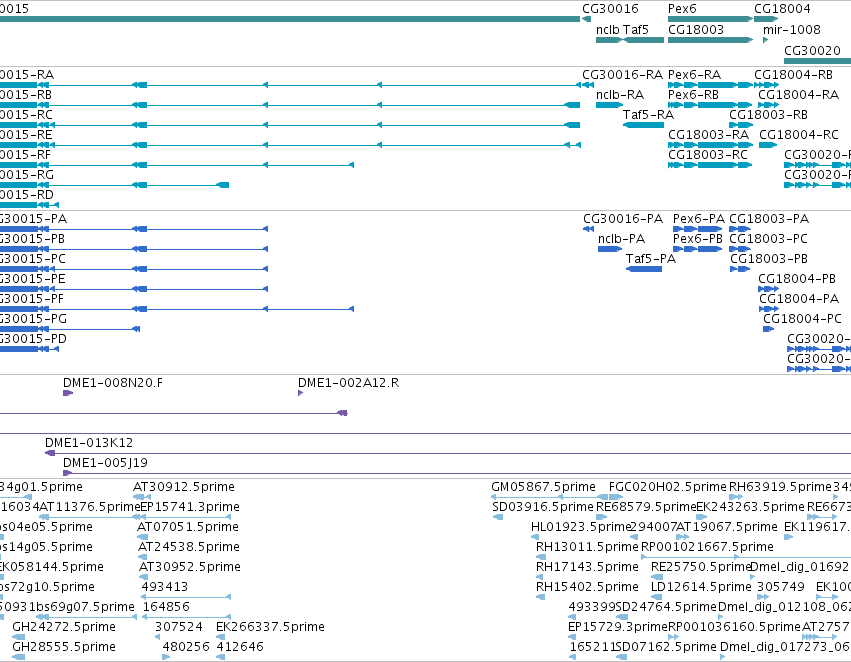The image size is (851, 662).
Task: Click the GH24272.5prime EST label
Action: click(x=64, y=627)
